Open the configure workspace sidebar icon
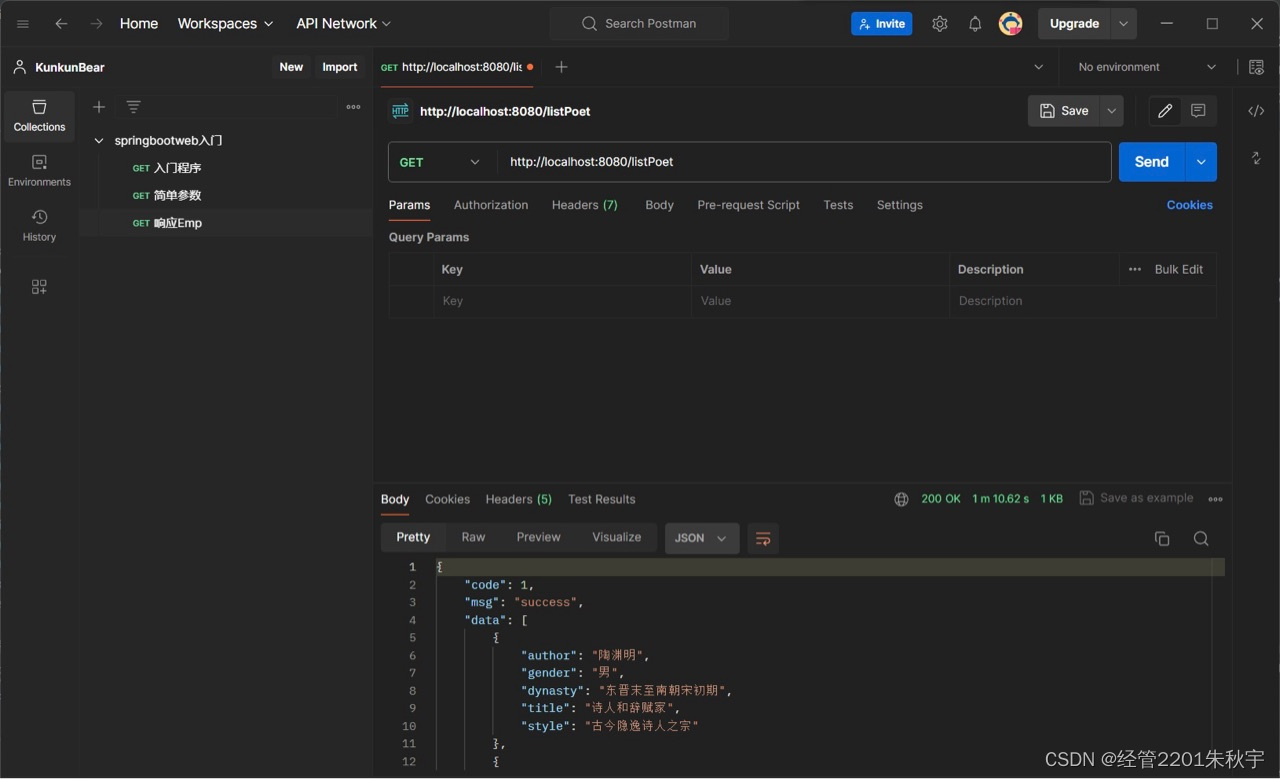Screen dimensions: 1280x779 pyautogui.click(x=39, y=287)
